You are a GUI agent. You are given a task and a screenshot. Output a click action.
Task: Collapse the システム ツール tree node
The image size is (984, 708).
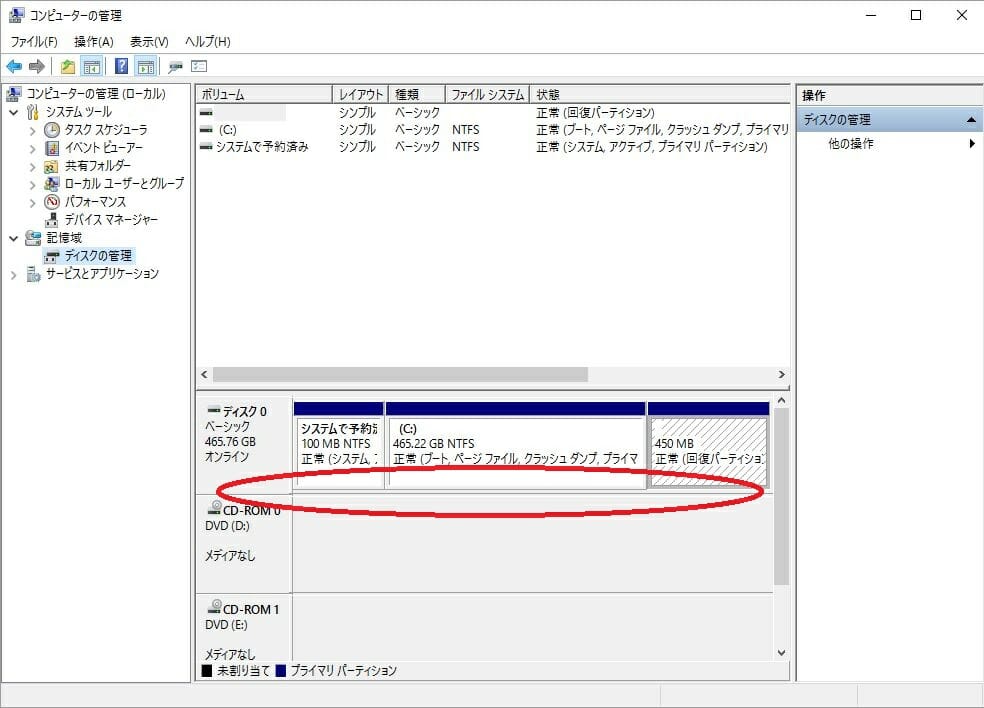point(14,112)
